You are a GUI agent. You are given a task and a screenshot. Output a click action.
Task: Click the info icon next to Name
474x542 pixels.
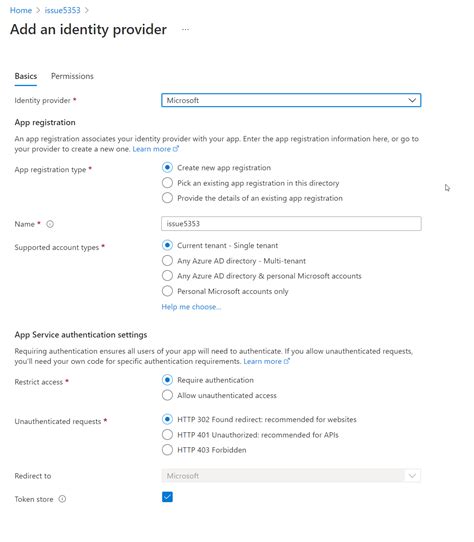(x=50, y=224)
